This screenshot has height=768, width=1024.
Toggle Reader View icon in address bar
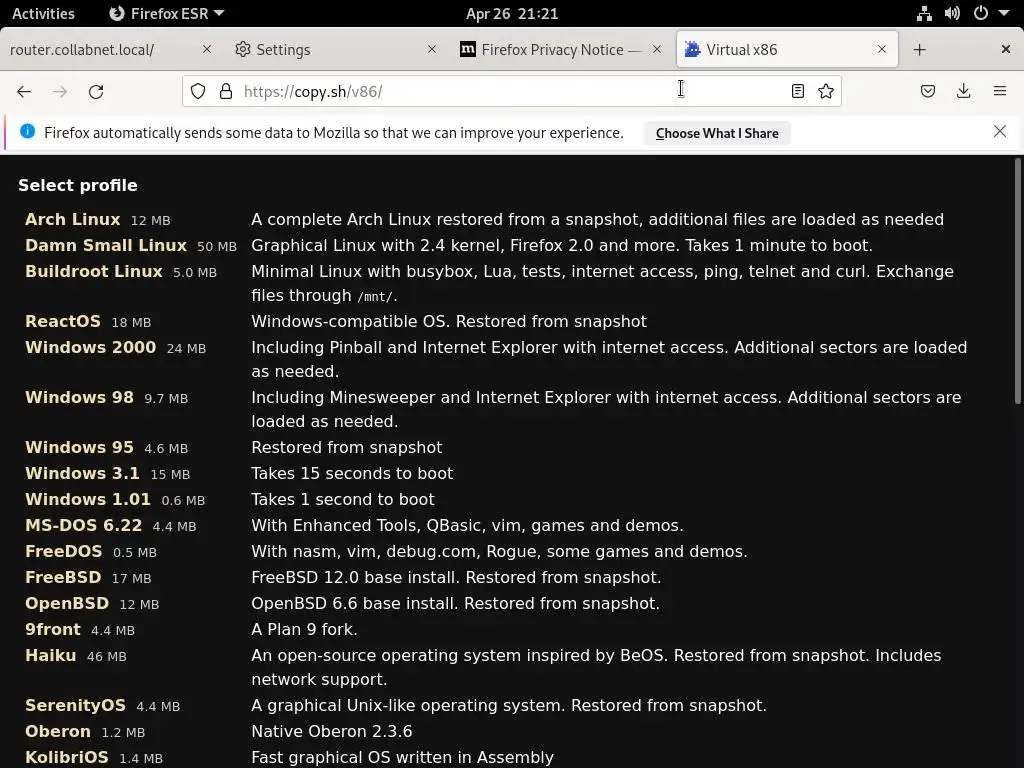point(797,91)
